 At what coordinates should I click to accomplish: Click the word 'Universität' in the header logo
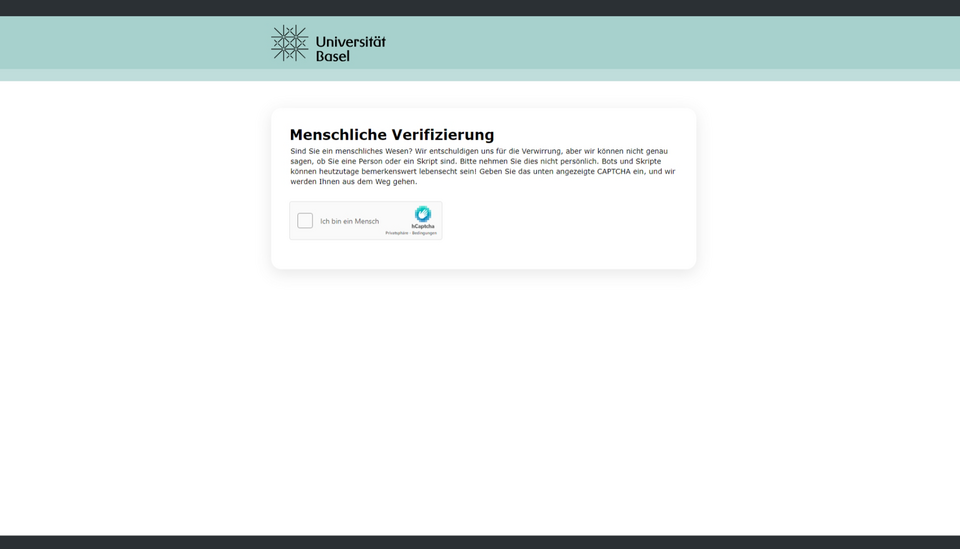tap(350, 42)
